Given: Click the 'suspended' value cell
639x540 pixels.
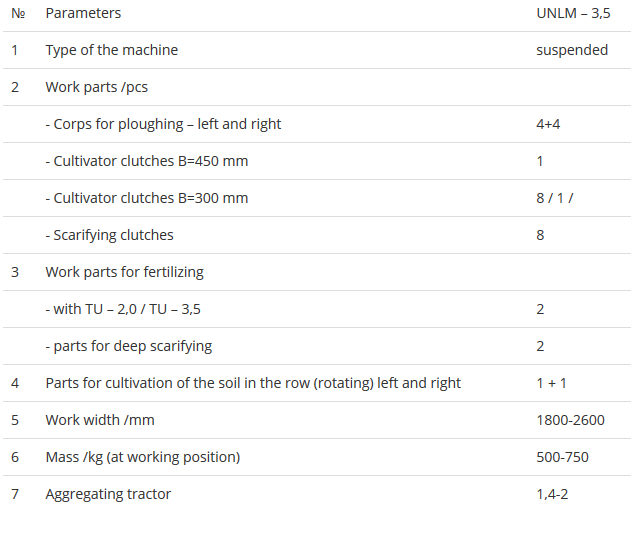Looking at the screenshot, I should coord(572,50).
